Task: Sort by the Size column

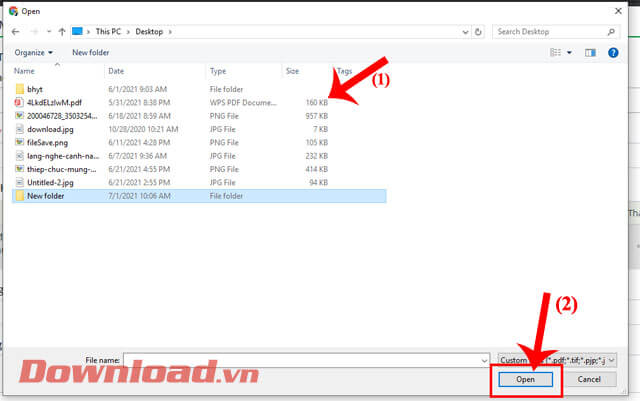Action: point(292,71)
